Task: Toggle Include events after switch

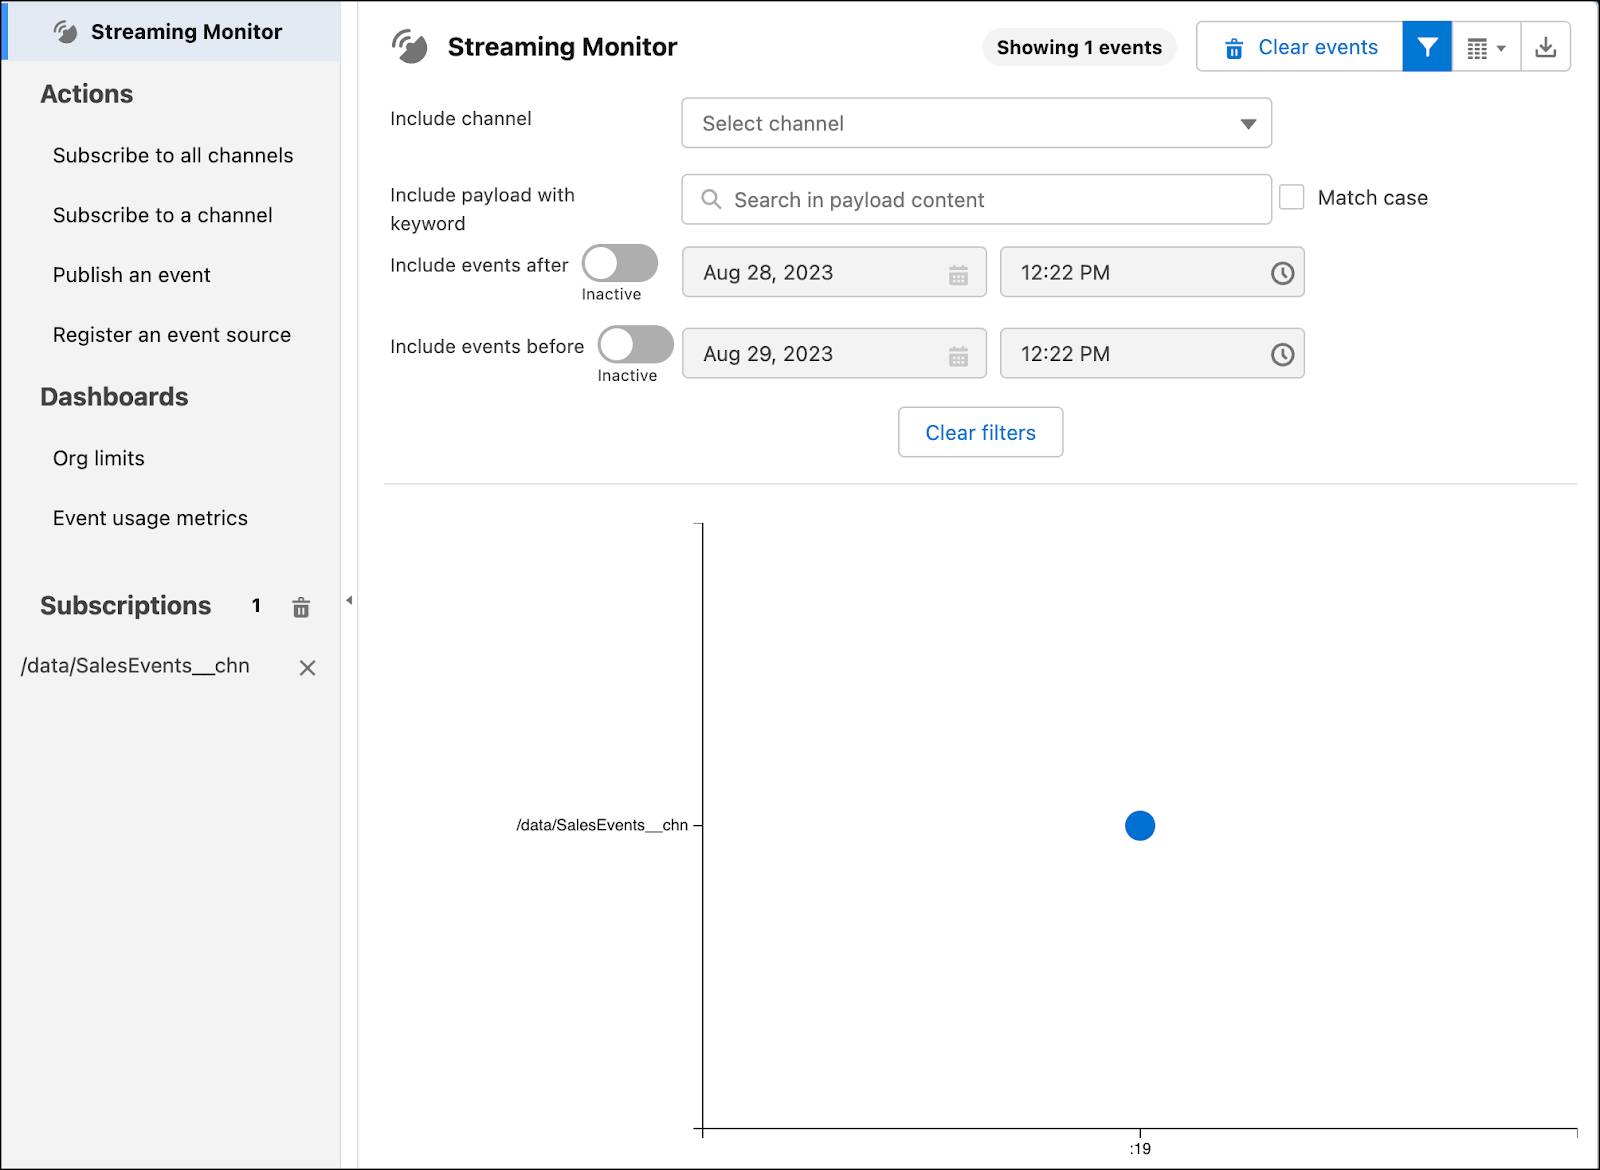Action: click(620, 264)
